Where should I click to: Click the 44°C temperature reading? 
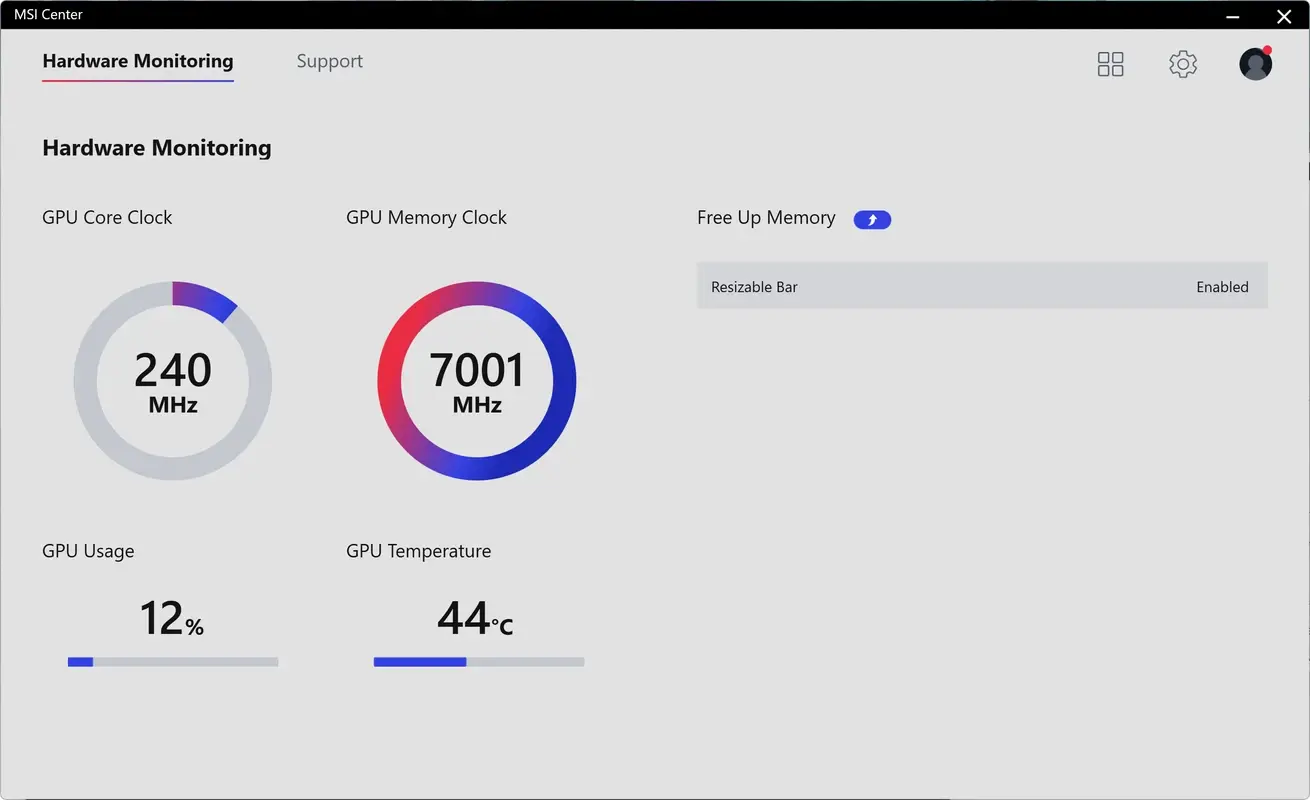click(474, 619)
